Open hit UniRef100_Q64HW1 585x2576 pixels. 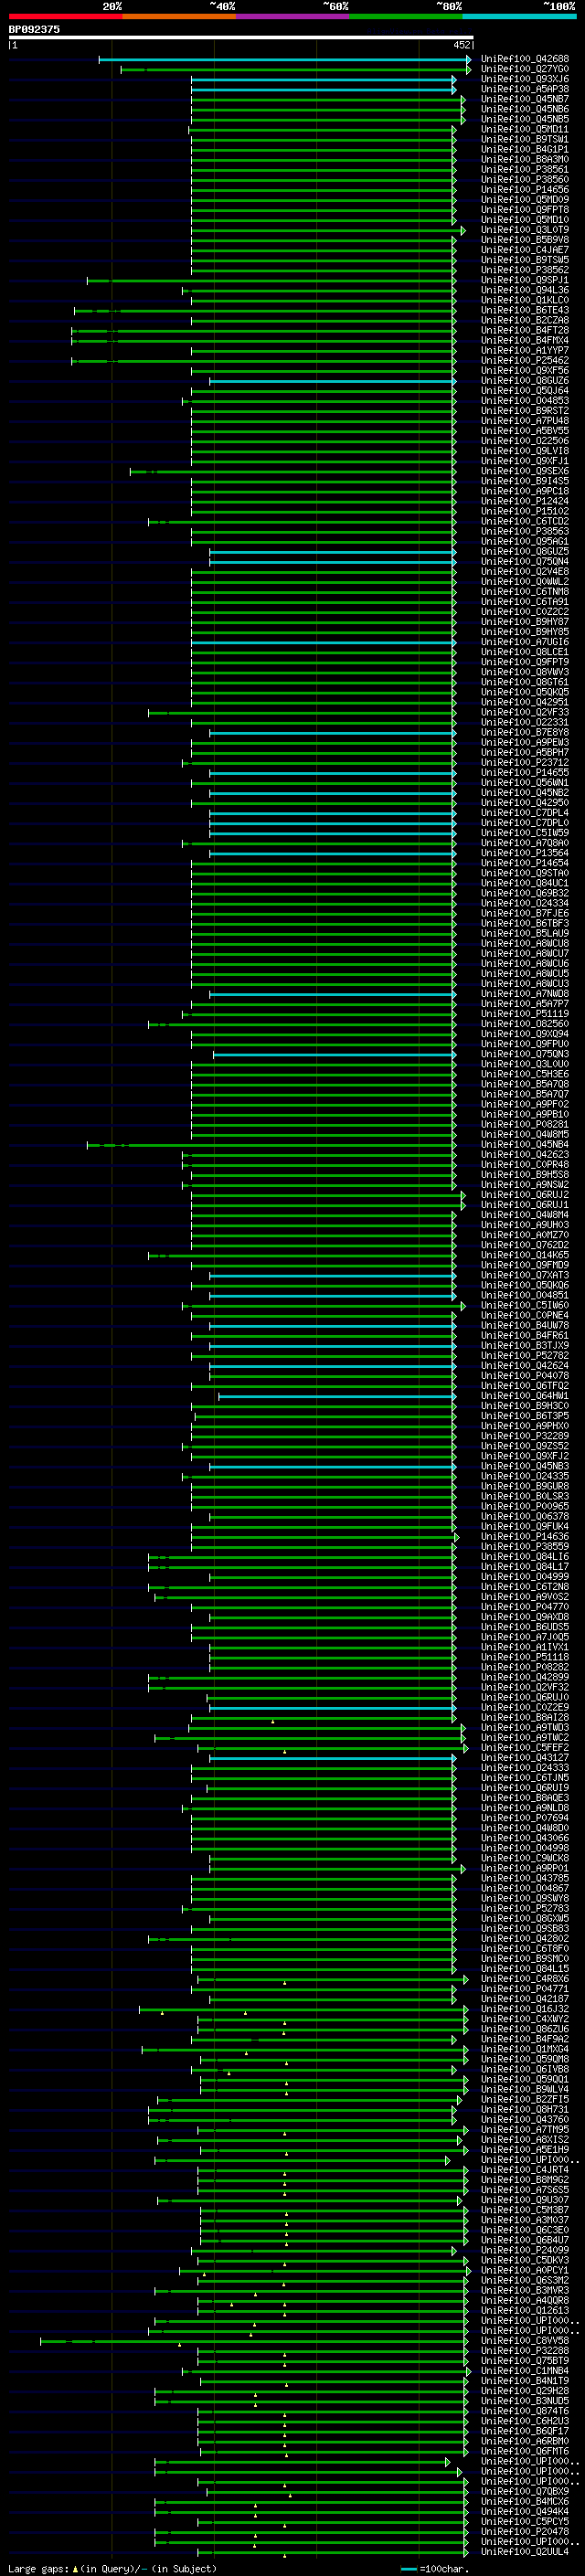tap(525, 1396)
